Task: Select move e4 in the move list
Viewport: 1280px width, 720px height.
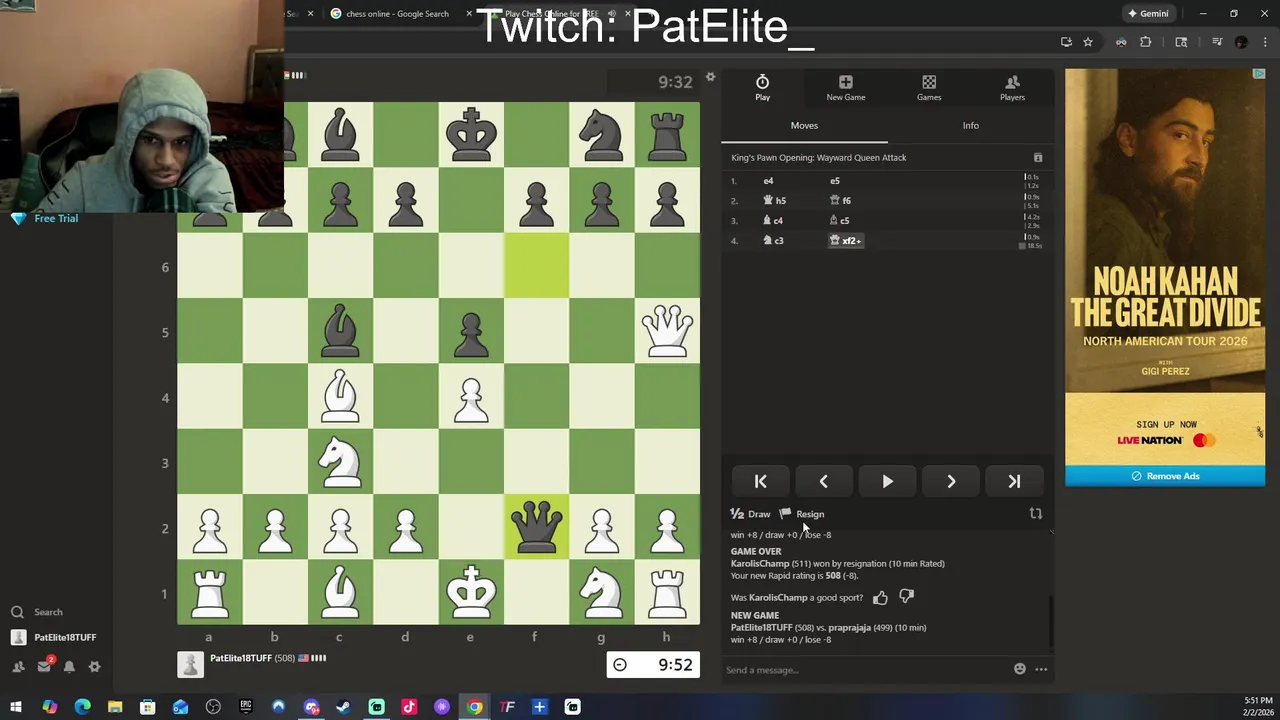Action: tap(768, 181)
